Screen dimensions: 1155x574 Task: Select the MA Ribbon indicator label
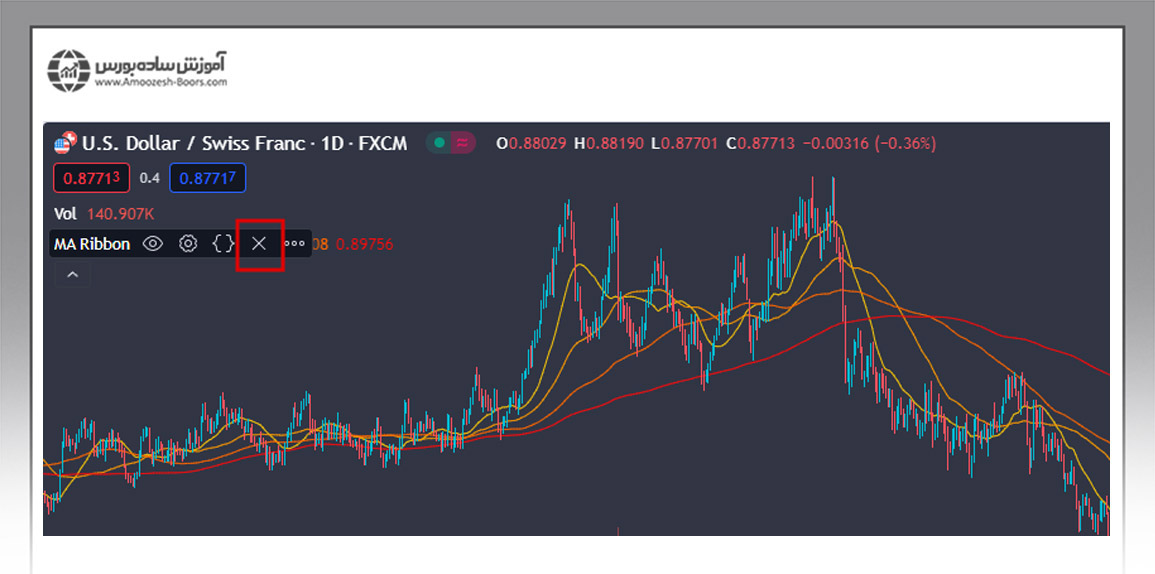(92, 243)
